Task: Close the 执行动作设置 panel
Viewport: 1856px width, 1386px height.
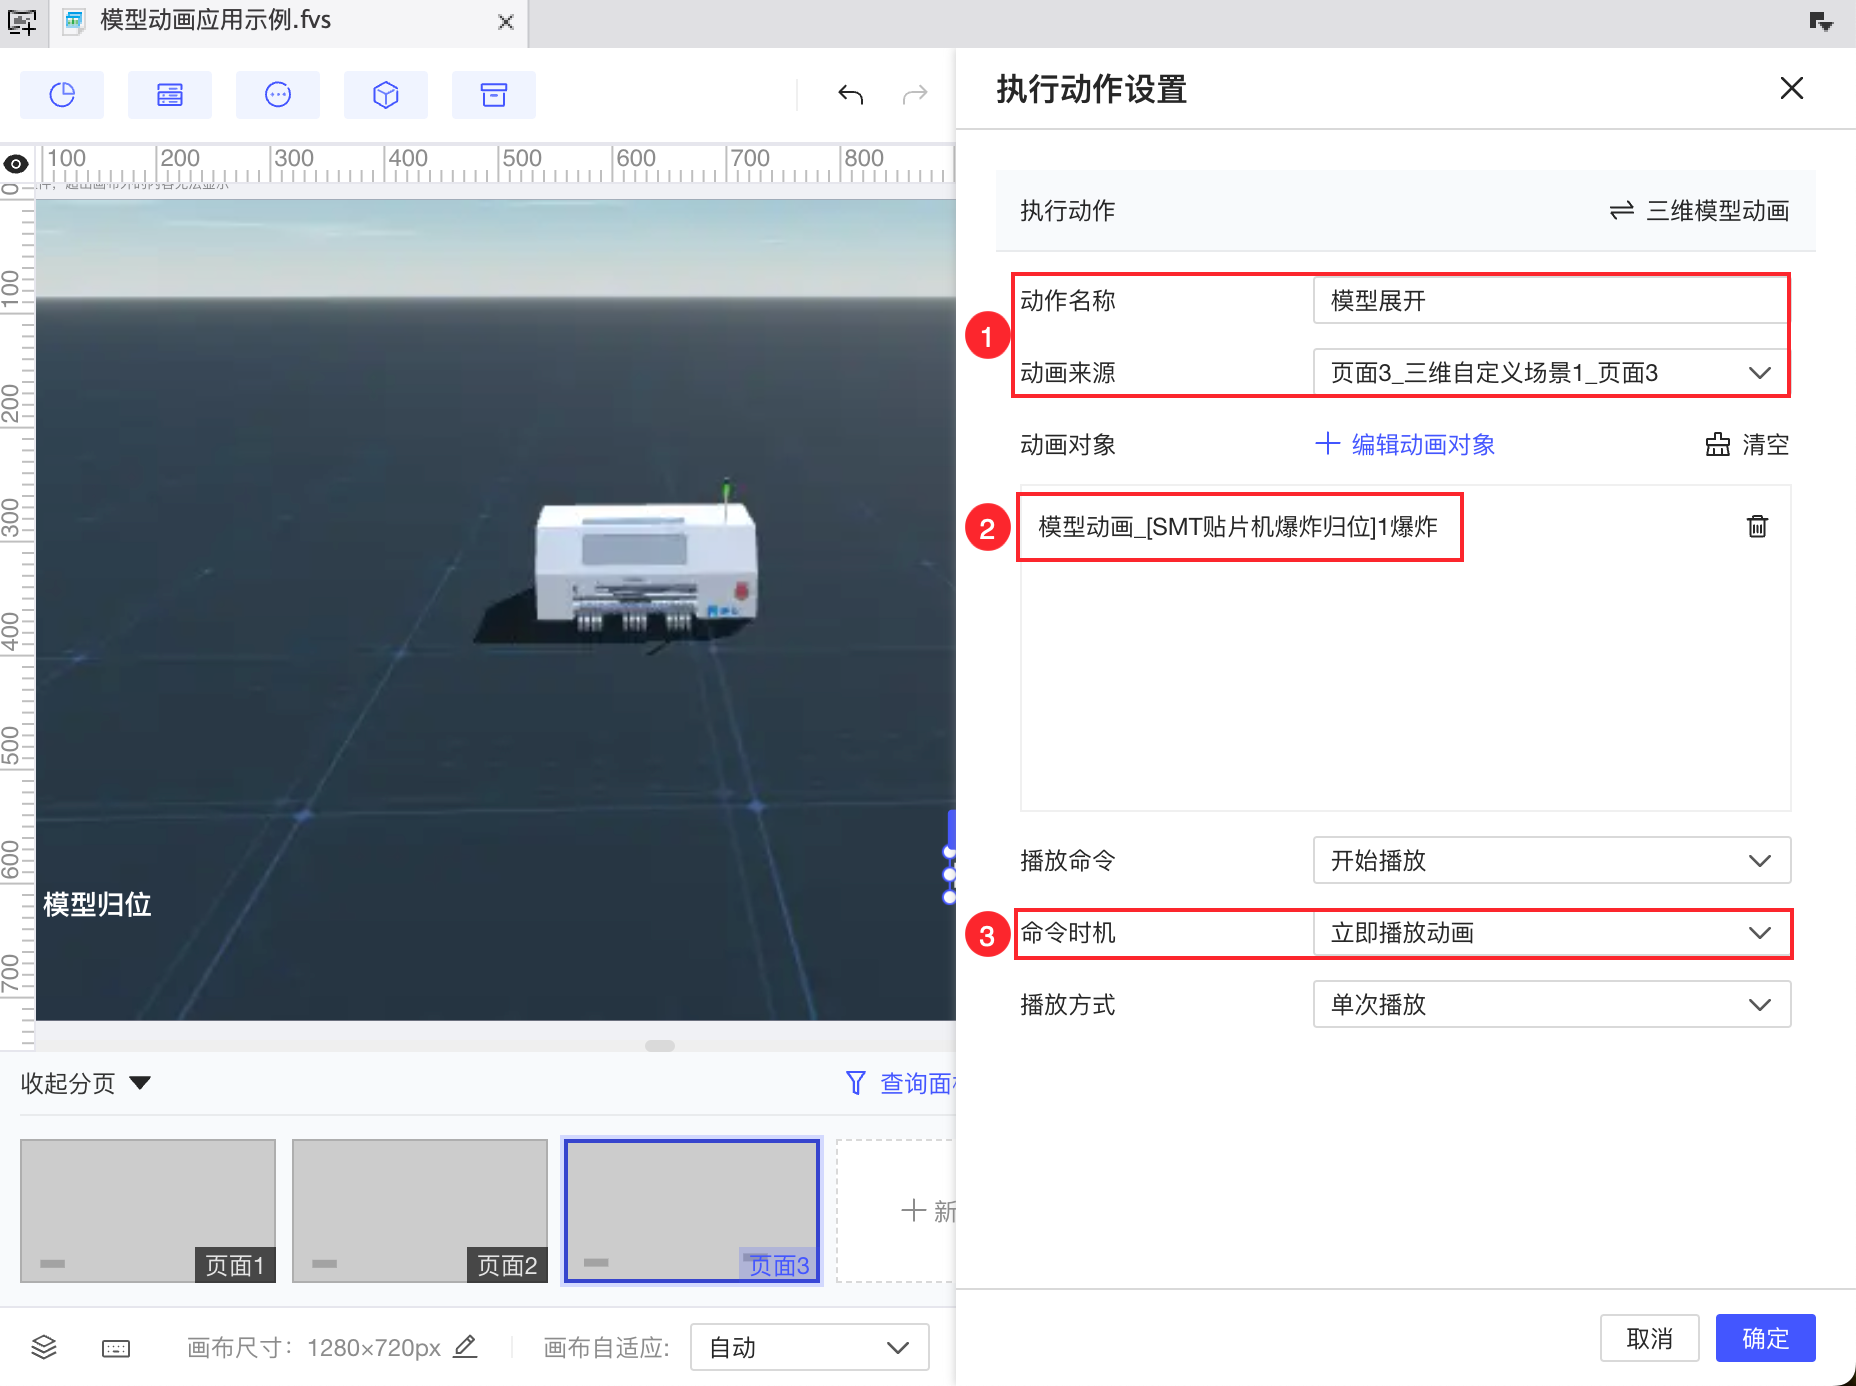Action: tap(1792, 88)
